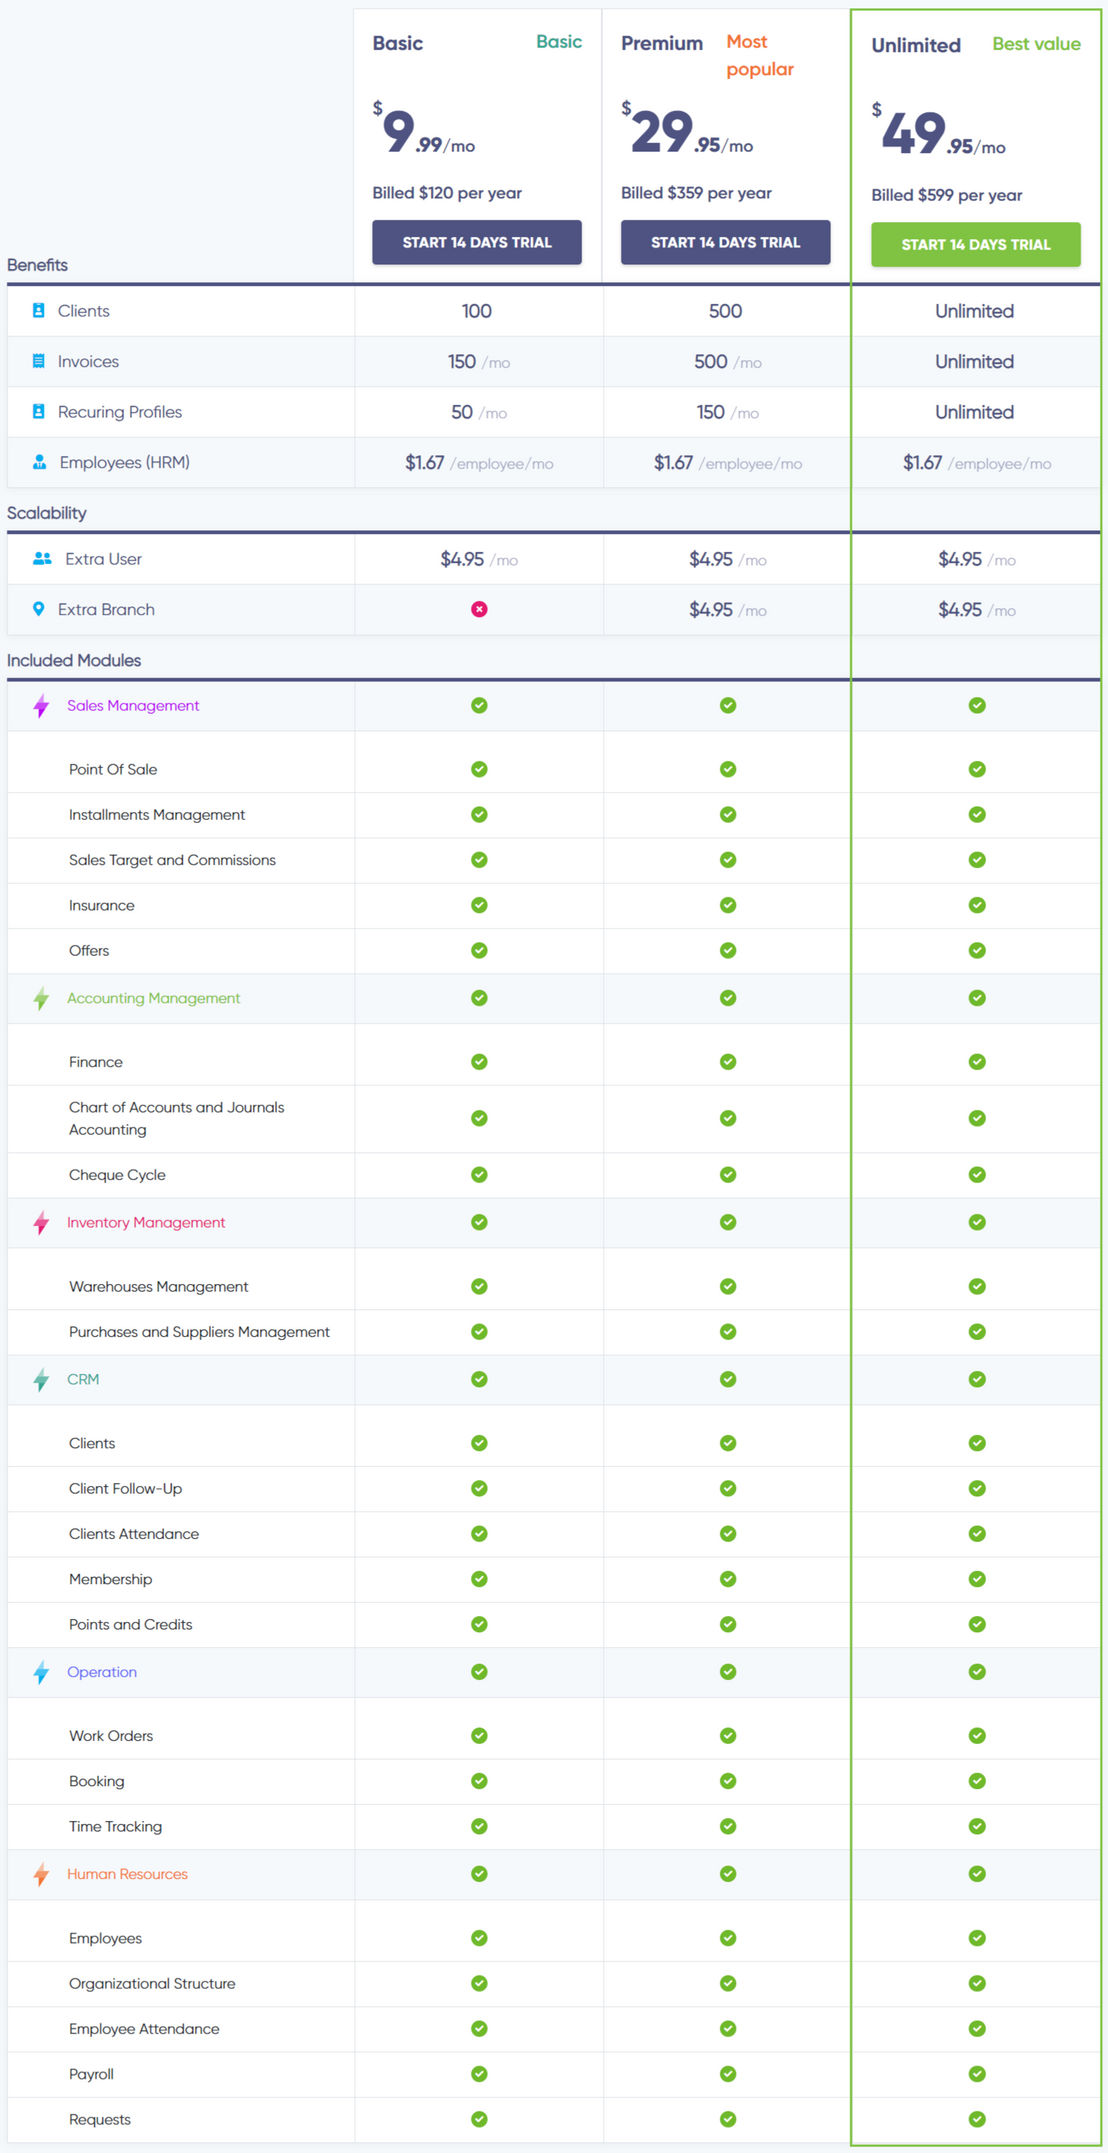The image size is (1108, 2153).
Task: Open the CRM module link
Action: click(83, 1379)
